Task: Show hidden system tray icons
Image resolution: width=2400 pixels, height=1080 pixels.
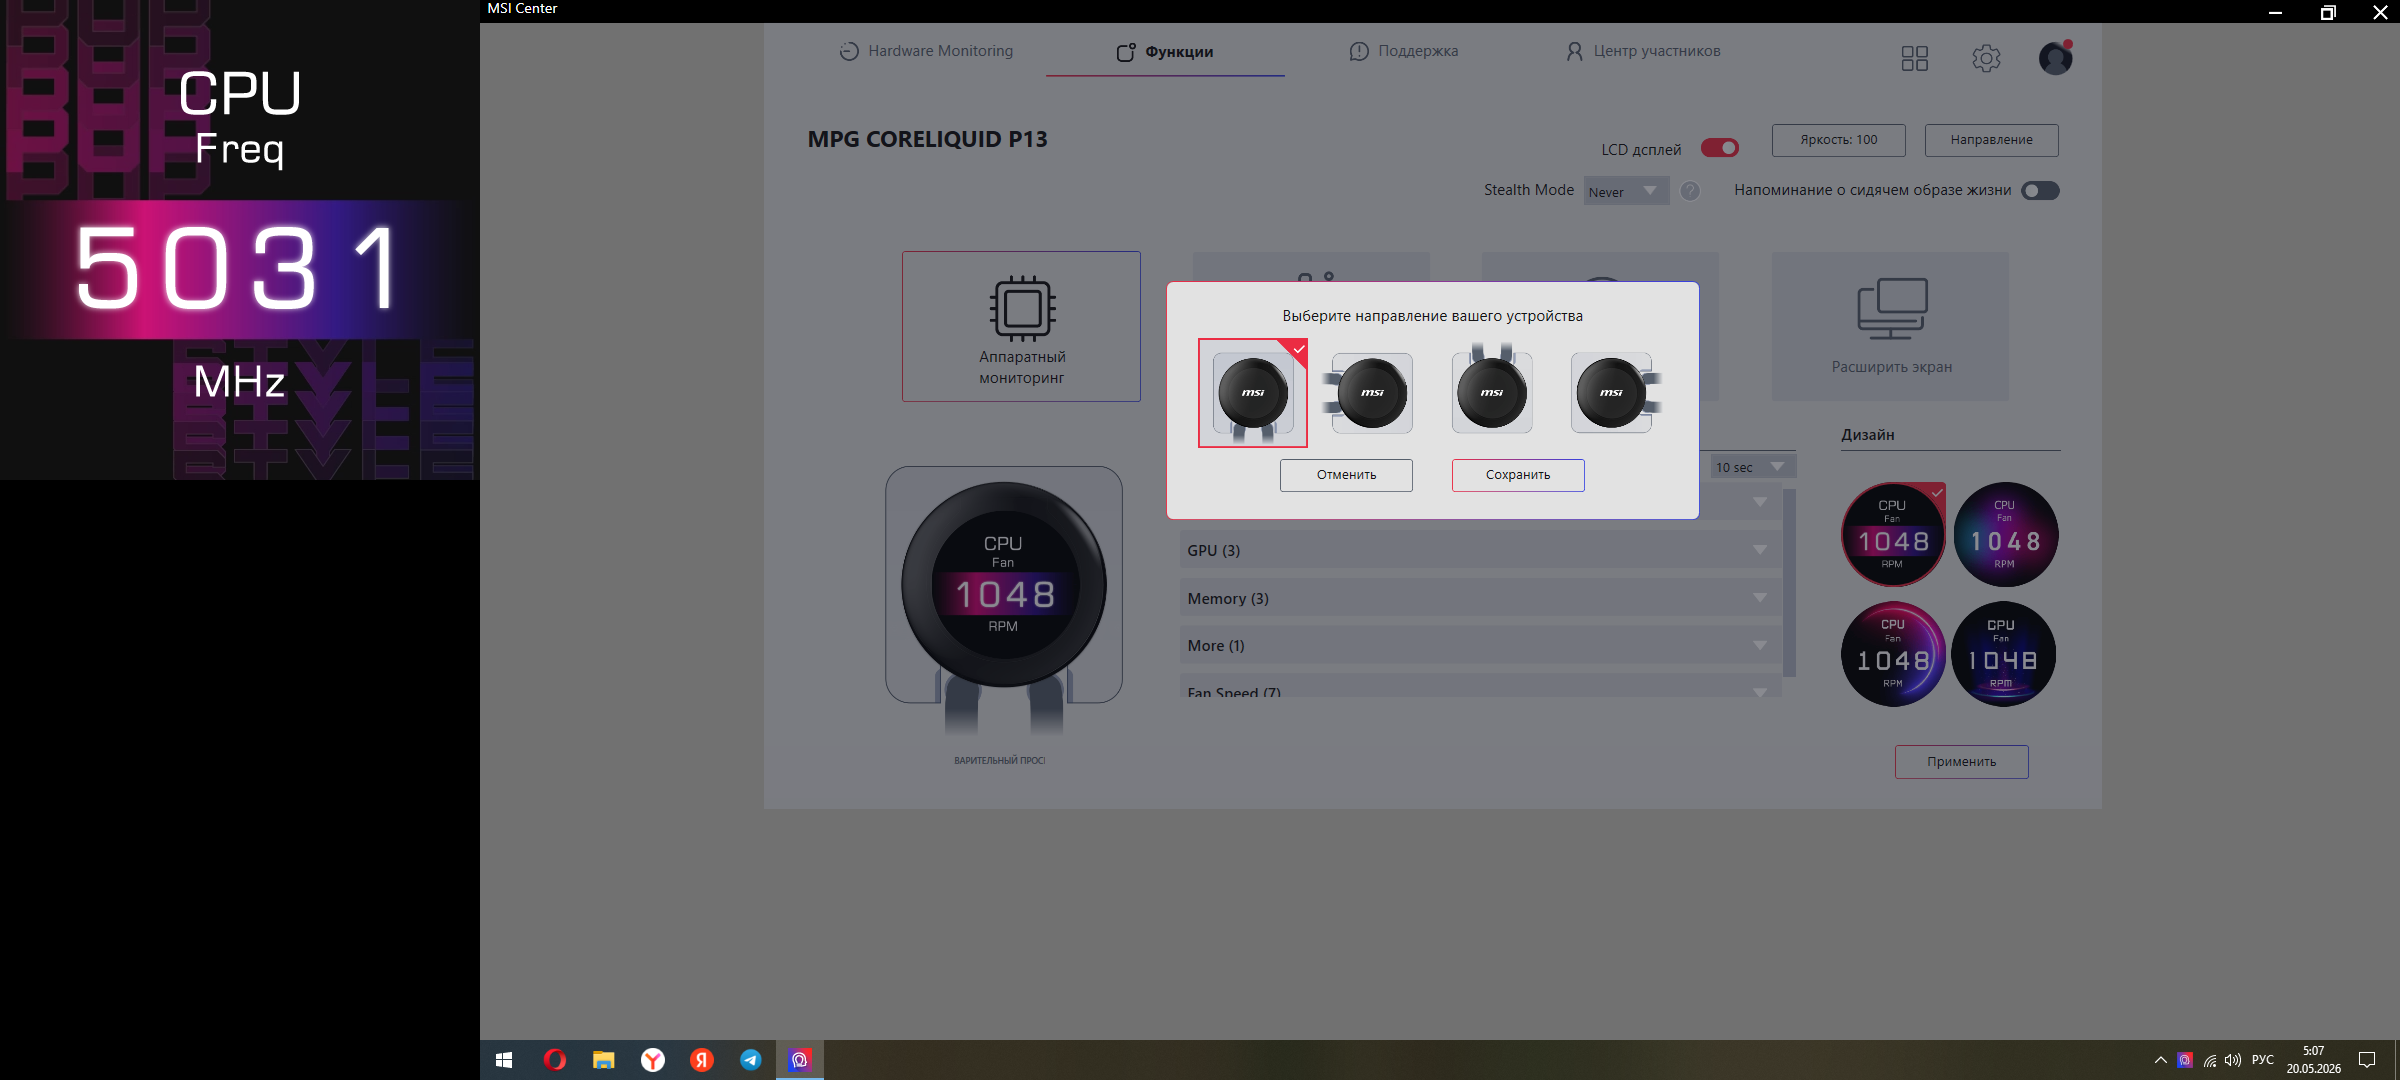Action: point(2160,1060)
